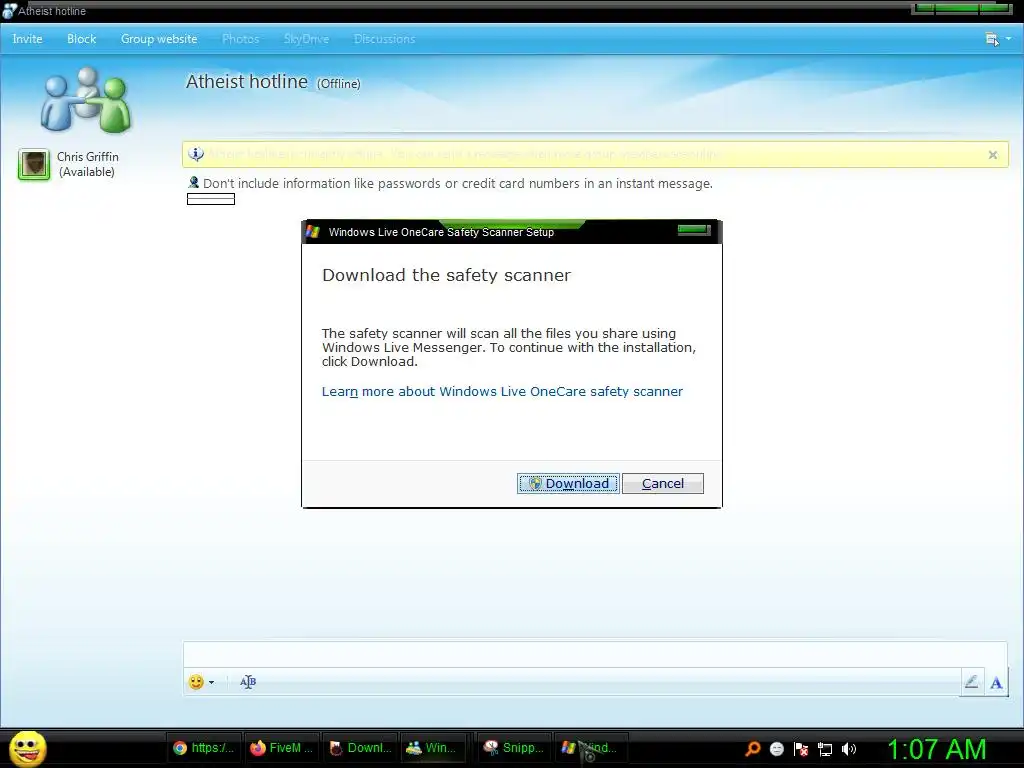Screen dimensions: 1024x768
Task: Switch to the Chrome https taskbar item
Action: click(204, 748)
